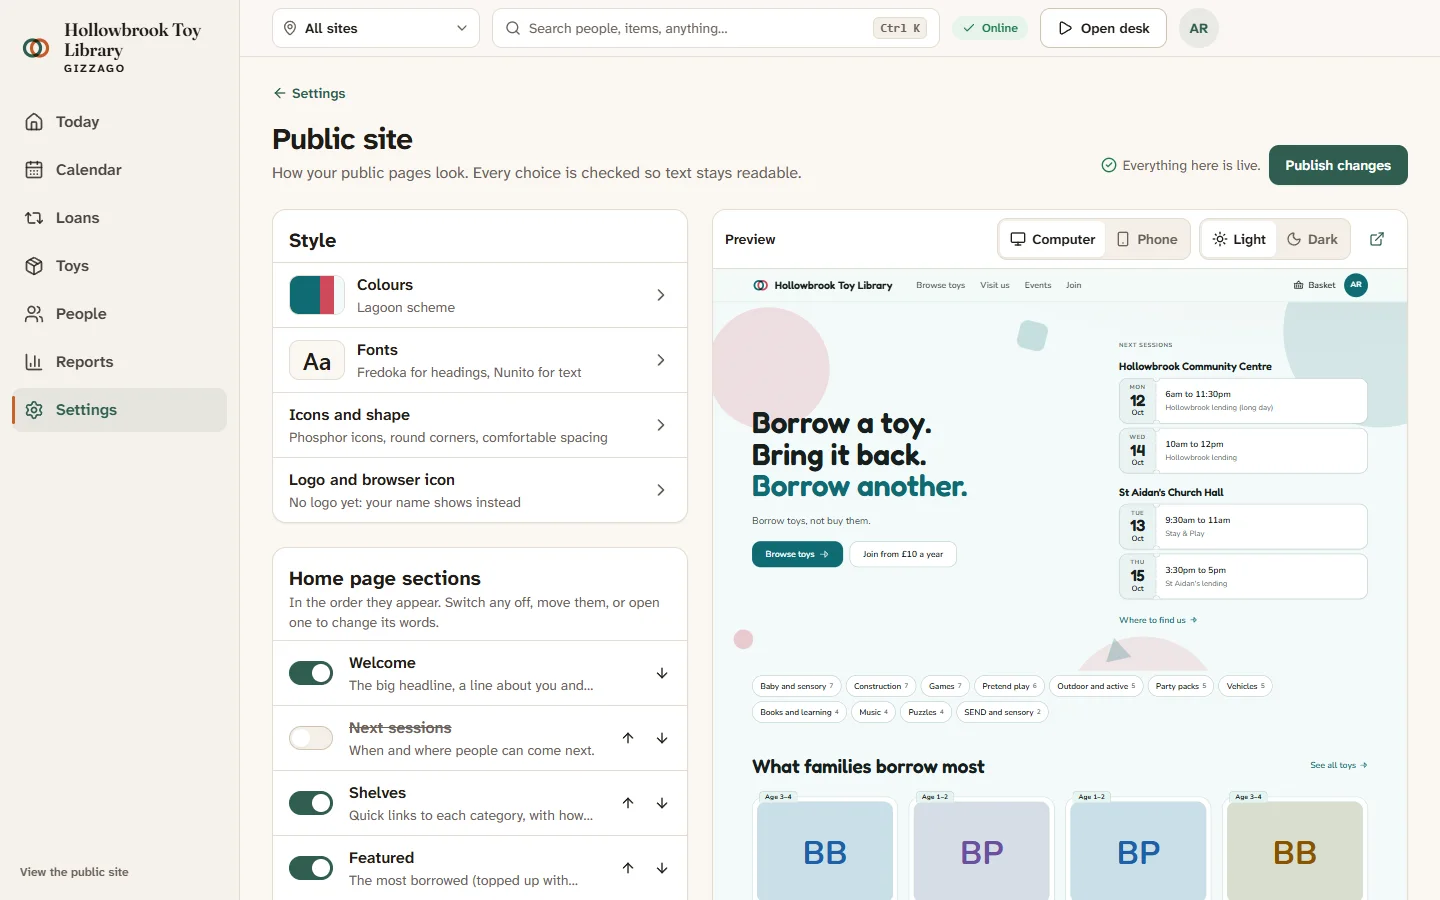Open Icons and shape options
Image resolution: width=1440 pixels, height=900 pixels.
[x=480, y=425]
